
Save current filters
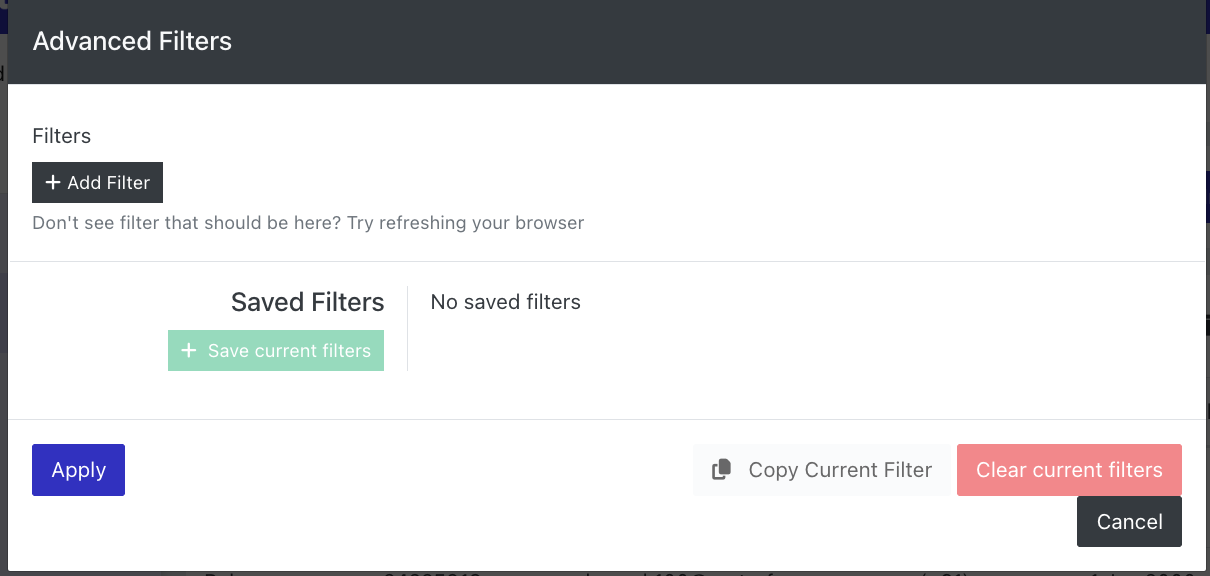(276, 351)
